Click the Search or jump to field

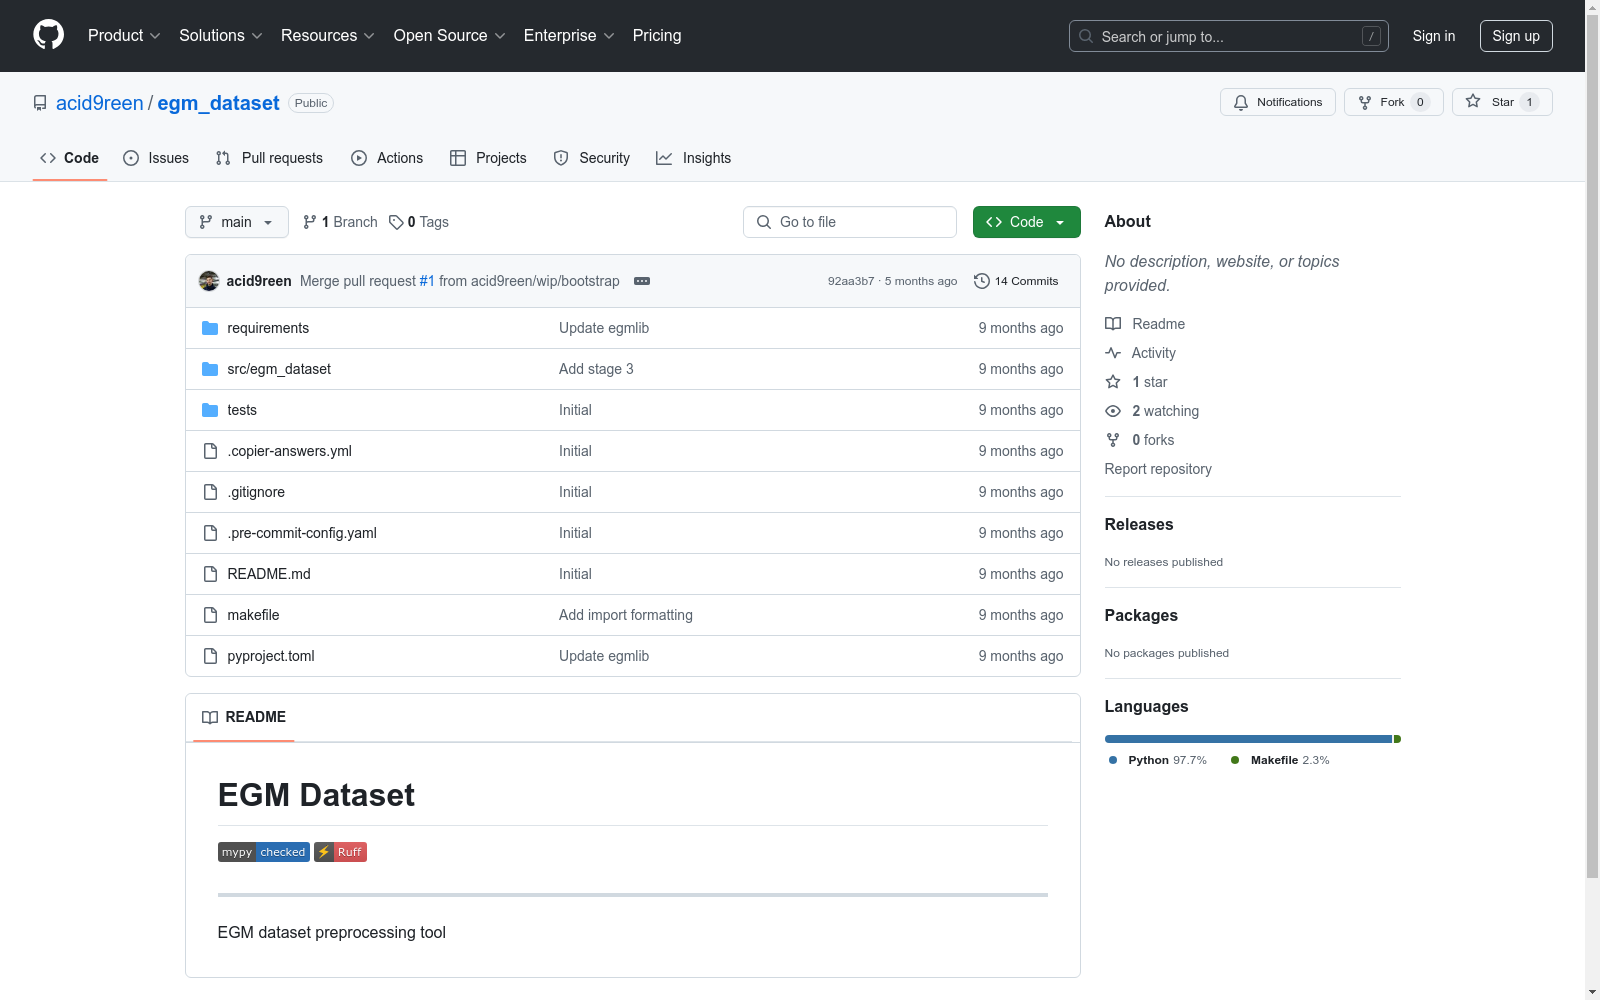coord(1229,36)
